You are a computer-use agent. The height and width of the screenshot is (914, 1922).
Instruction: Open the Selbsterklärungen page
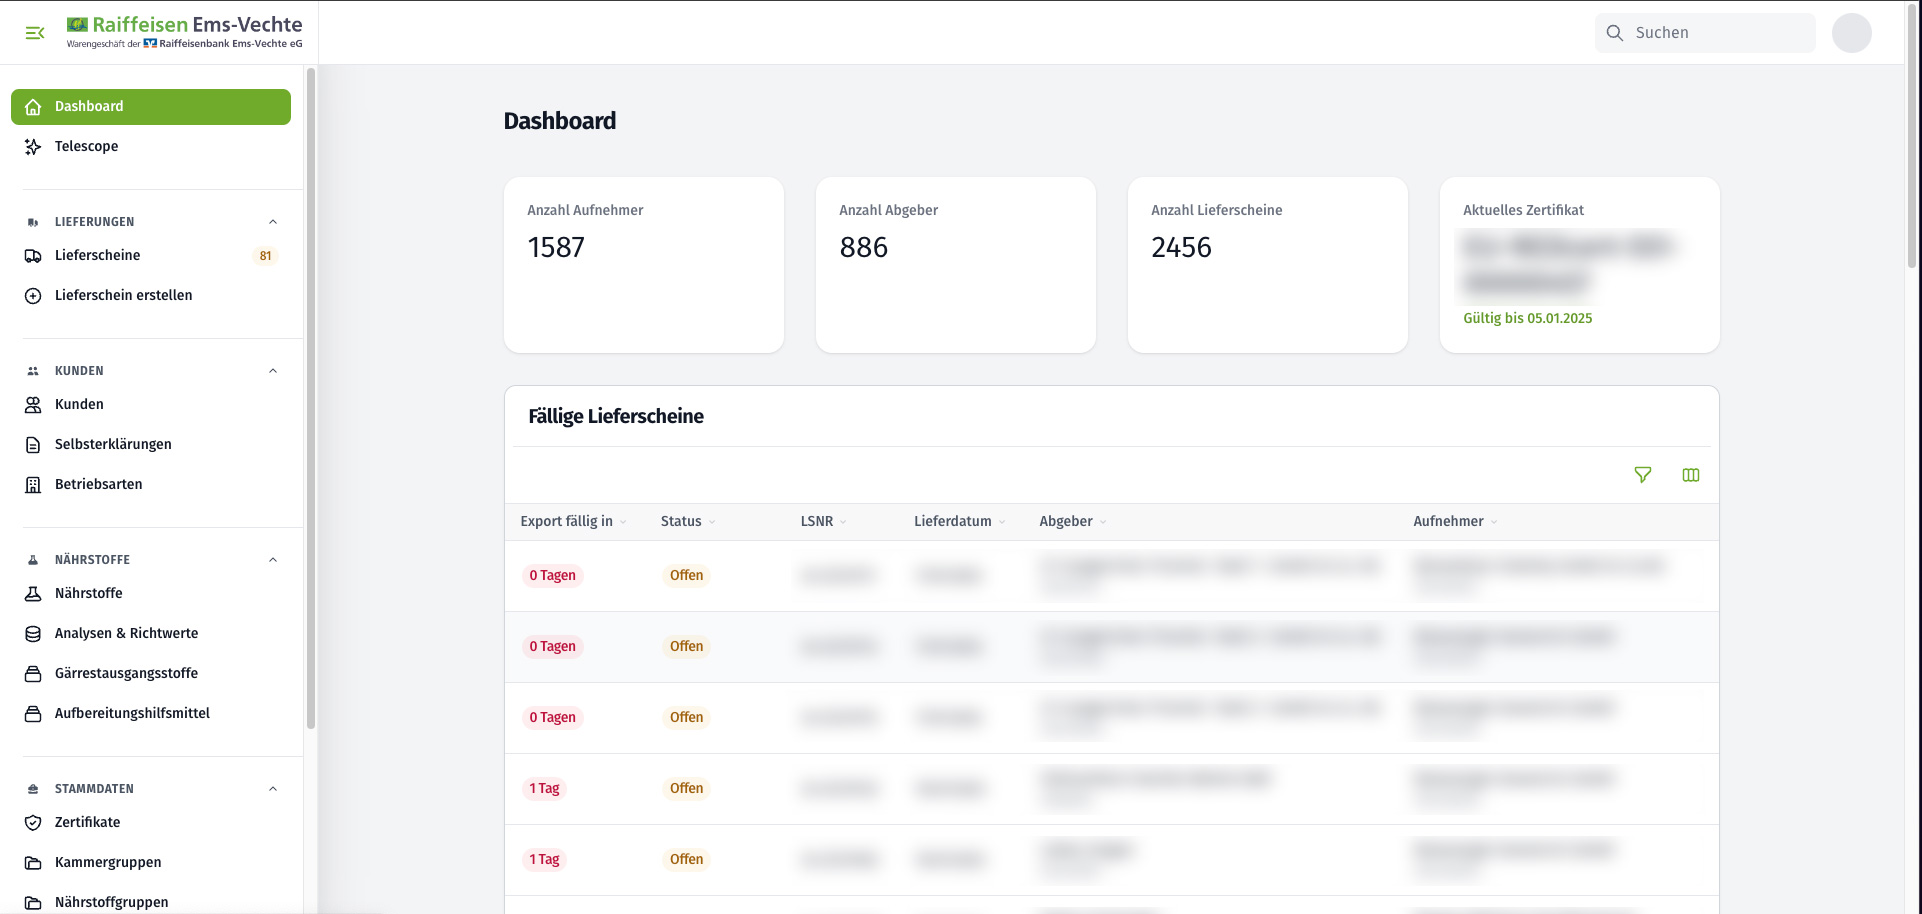113,445
